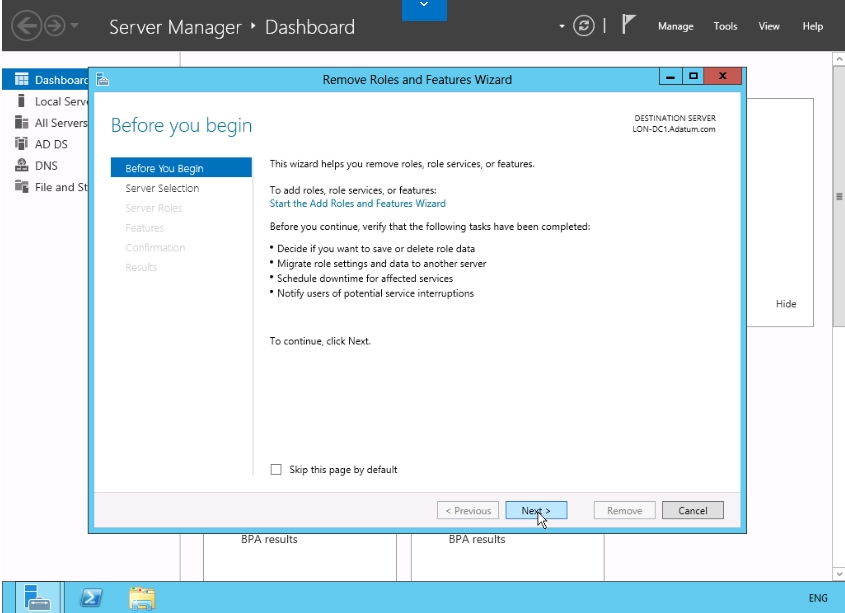845x613 pixels.
Task: Open the View menu
Action: pyautogui.click(x=768, y=26)
